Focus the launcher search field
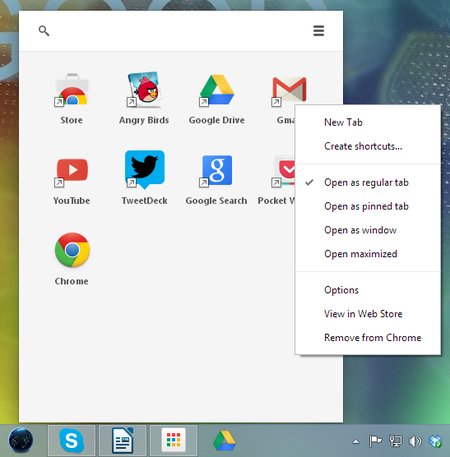 (x=180, y=31)
